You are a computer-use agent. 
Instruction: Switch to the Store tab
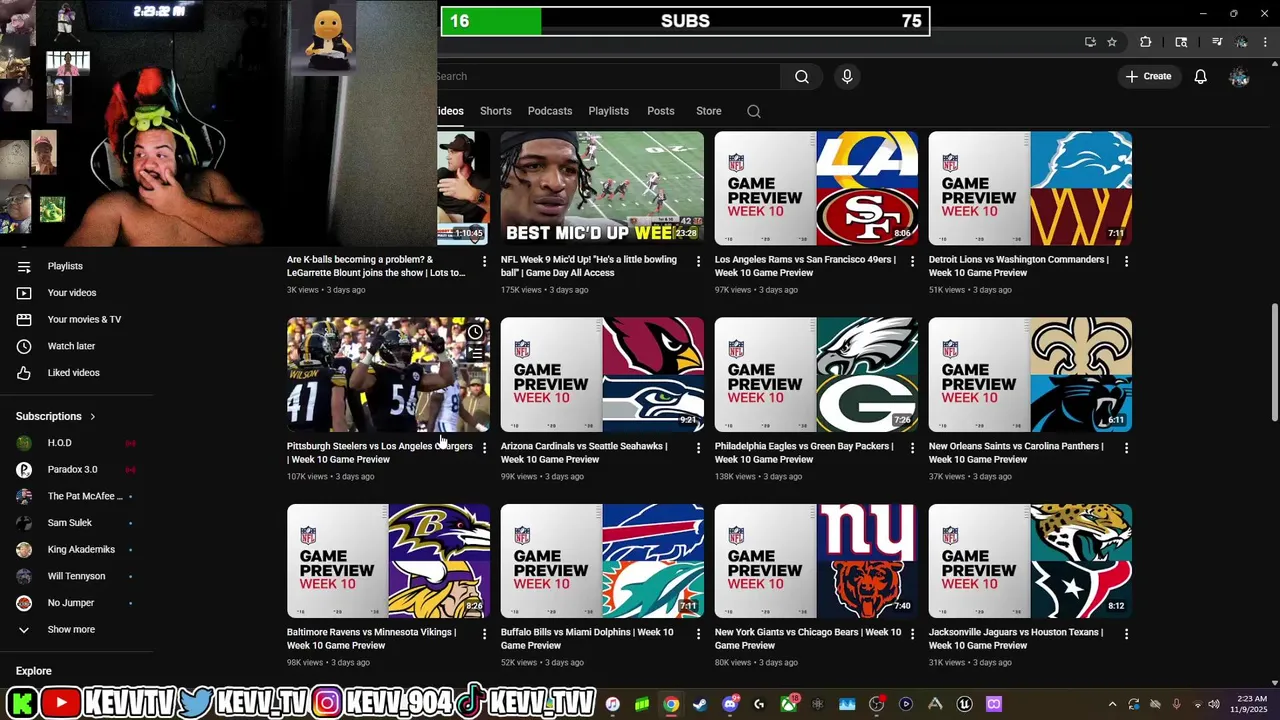(708, 111)
